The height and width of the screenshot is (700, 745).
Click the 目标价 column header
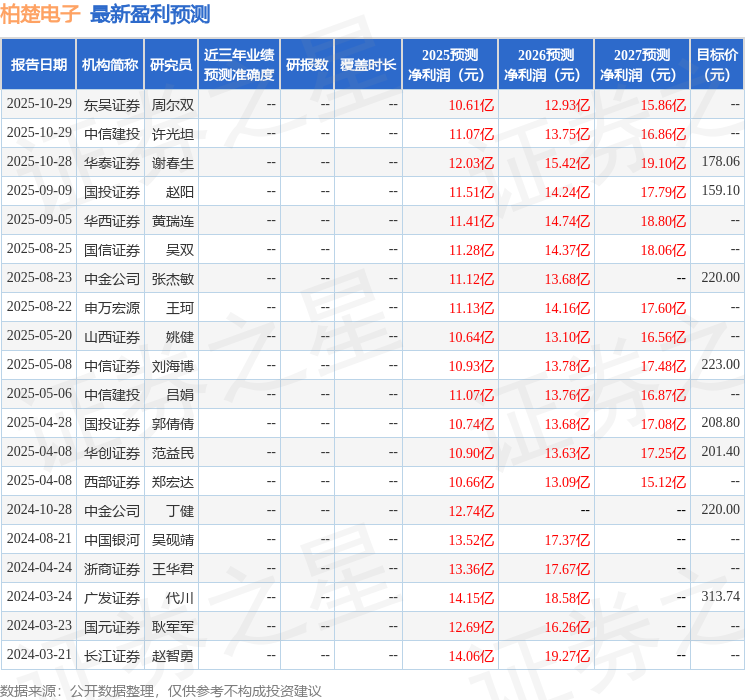point(717,64)
